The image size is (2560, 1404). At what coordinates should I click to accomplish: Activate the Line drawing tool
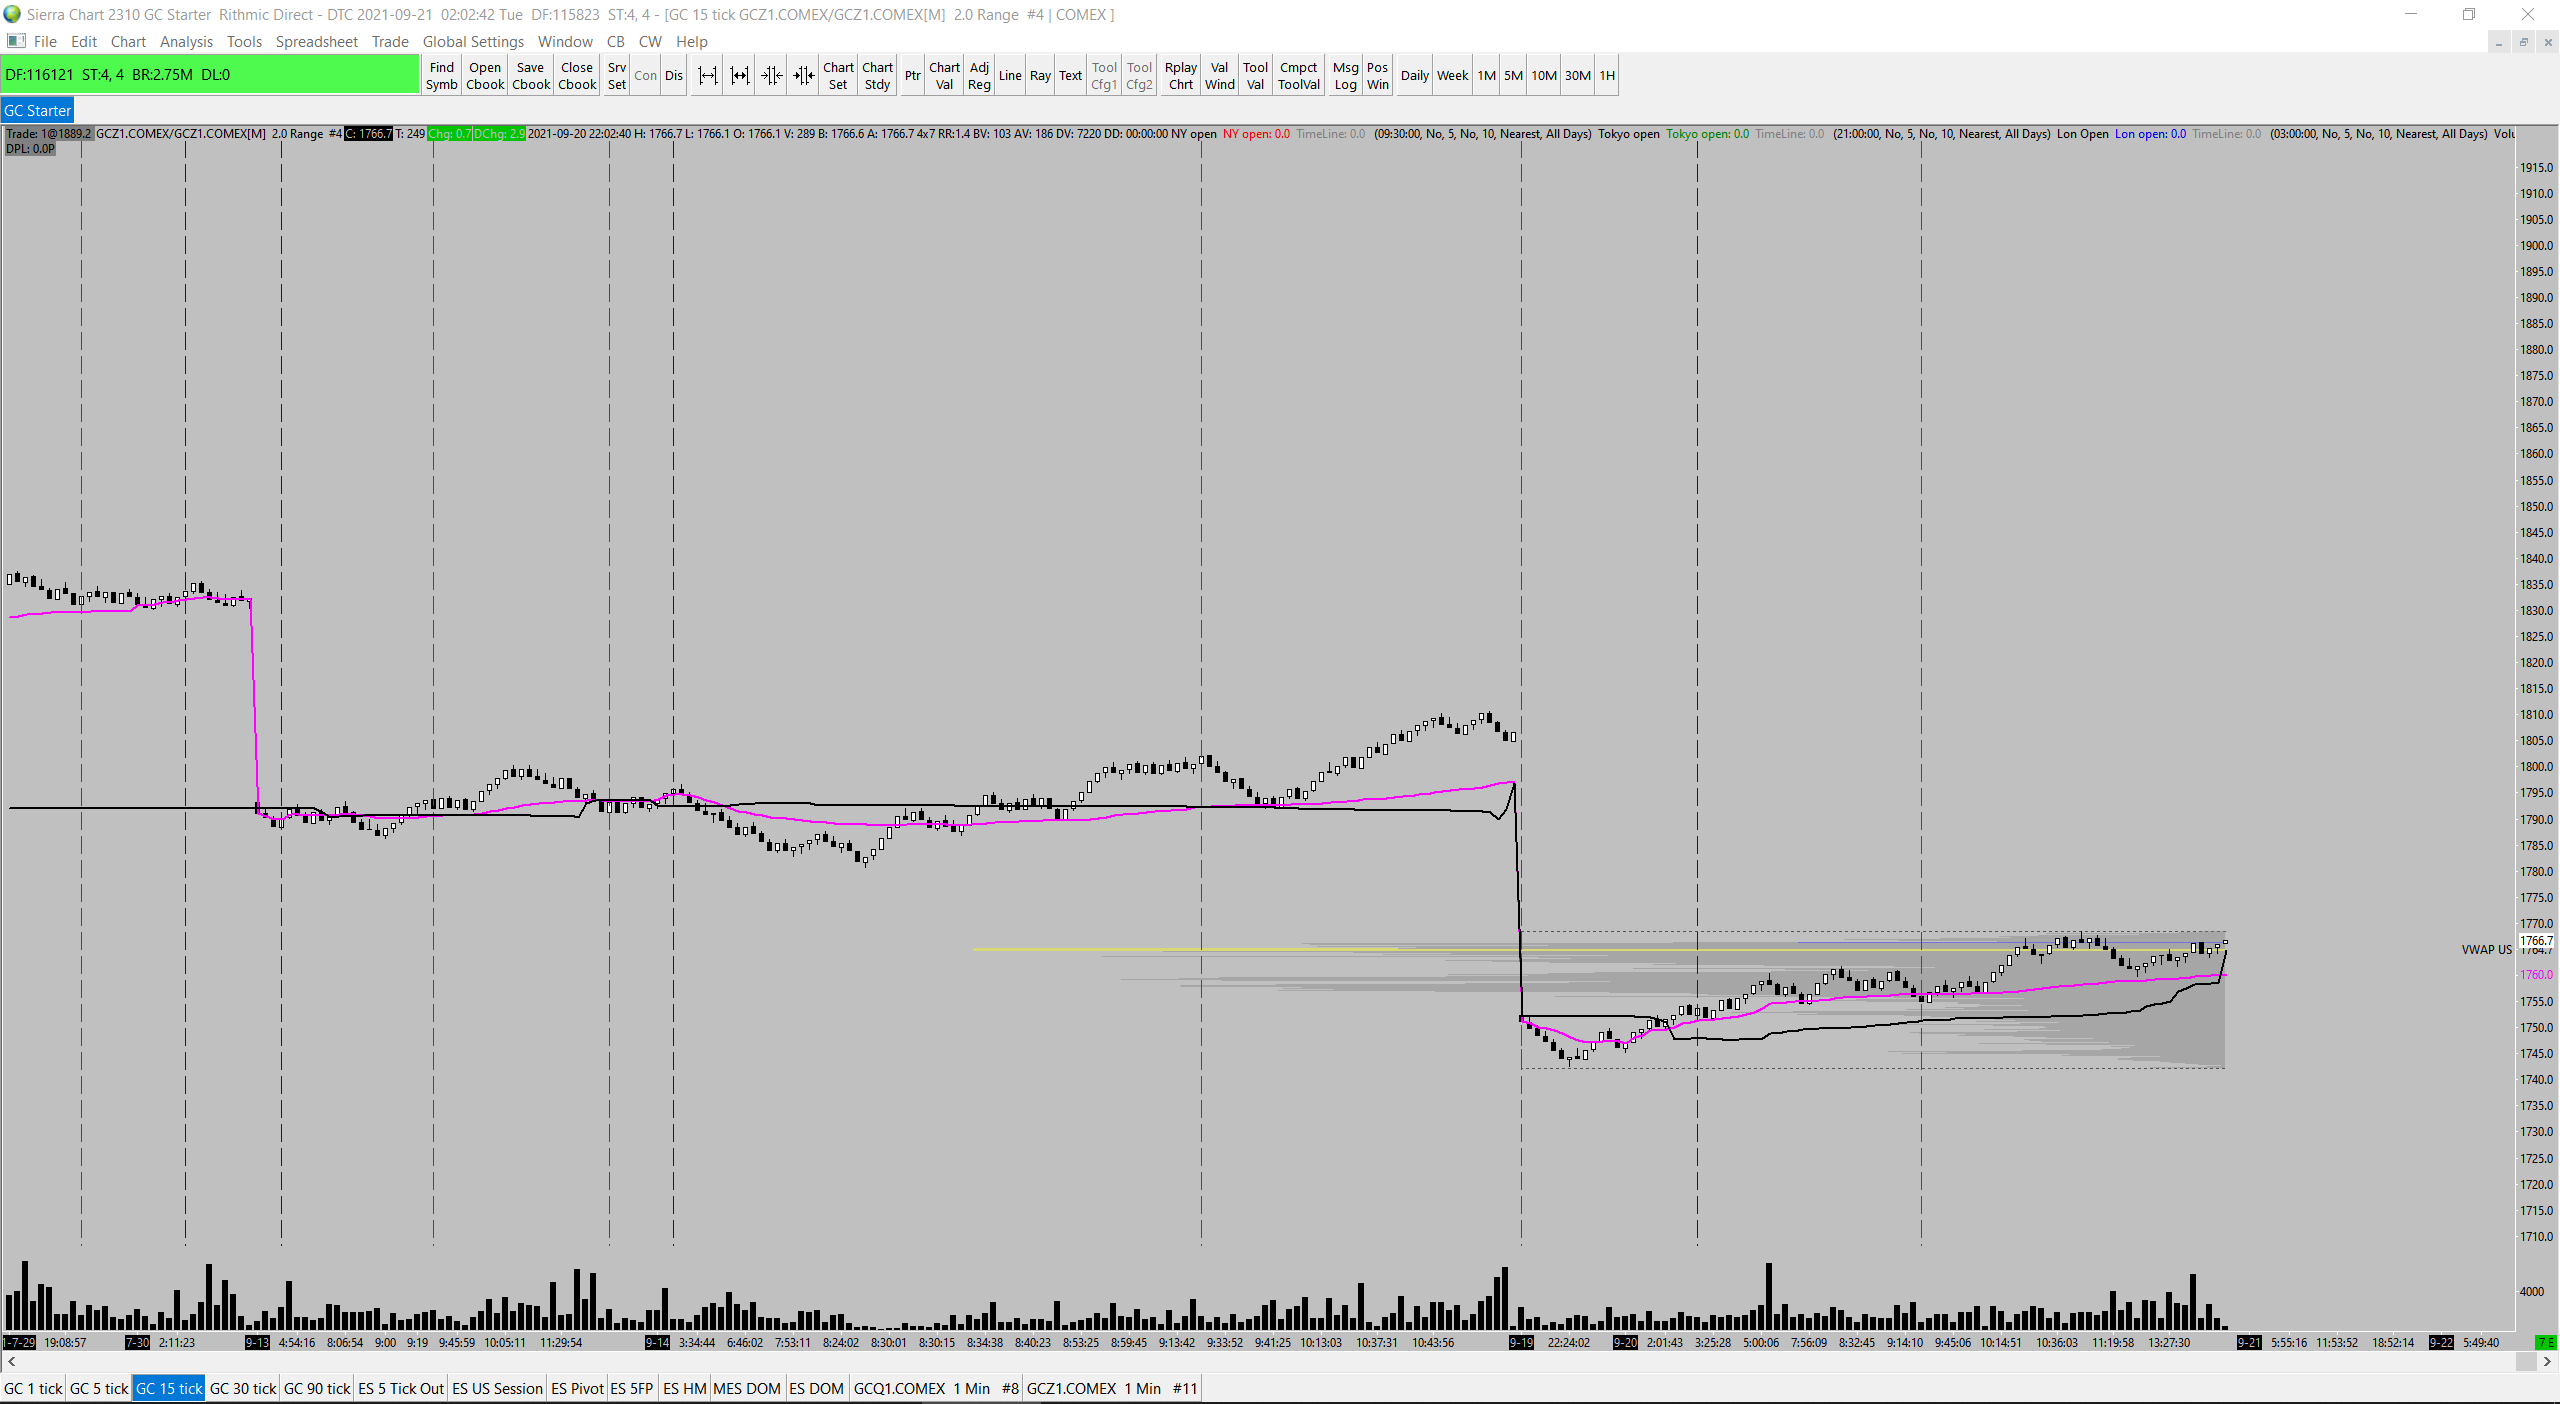tap(1010, 76)
